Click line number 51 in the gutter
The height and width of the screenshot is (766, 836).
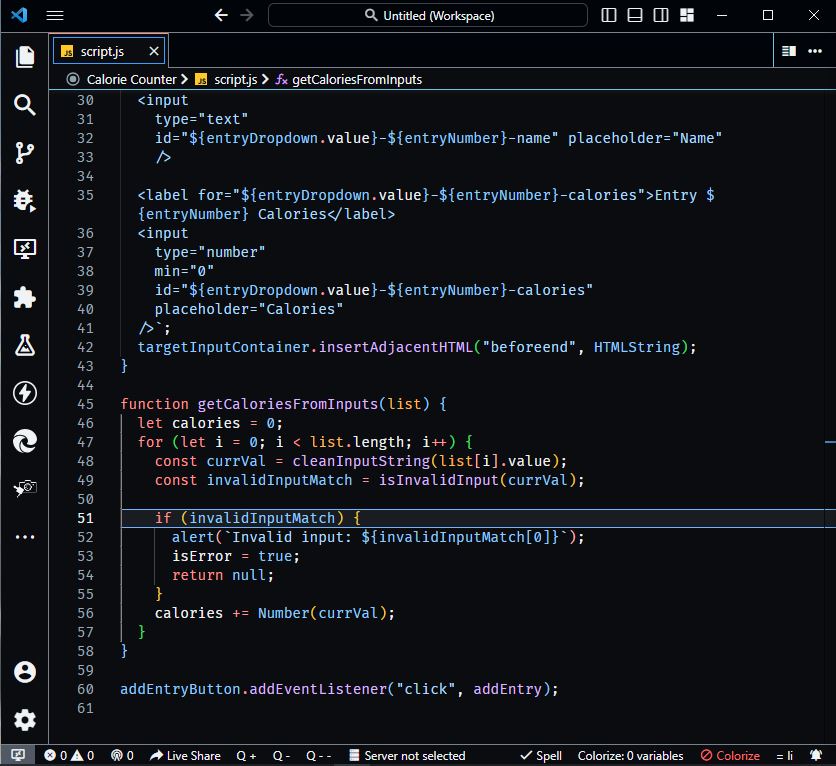pos(85,518)
